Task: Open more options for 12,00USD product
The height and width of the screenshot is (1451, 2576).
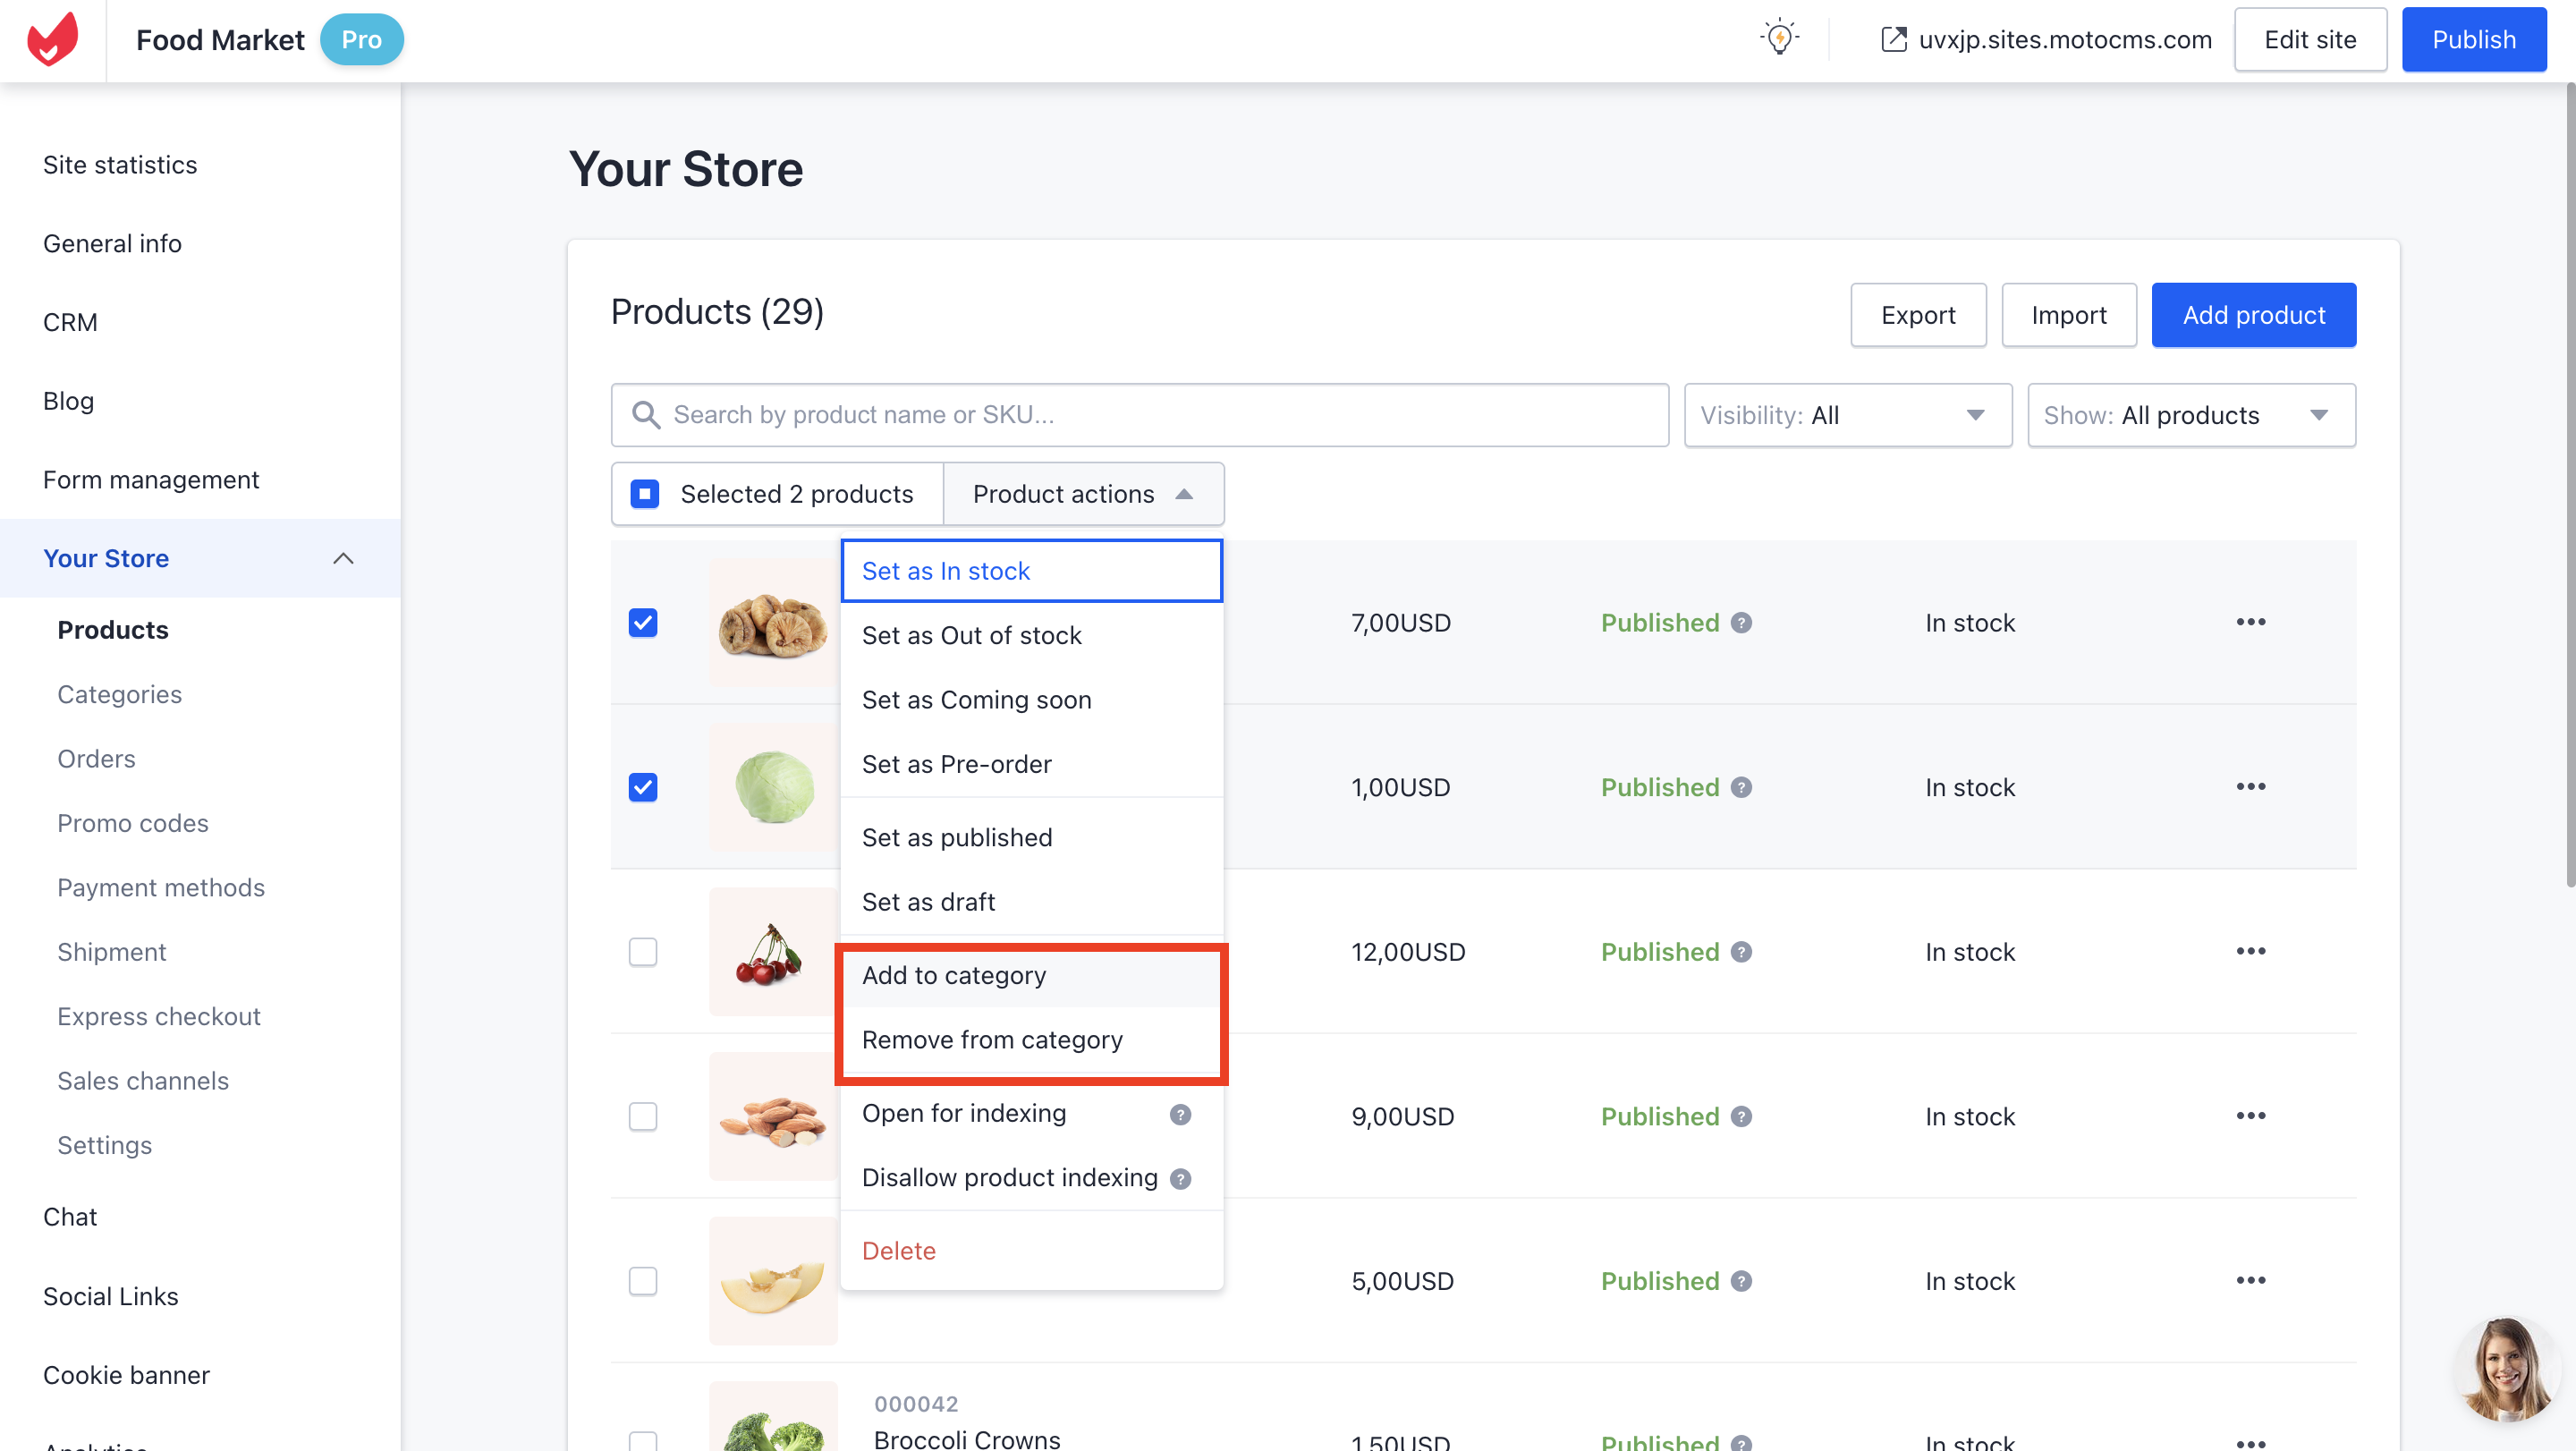Action: click(2250, 951)
